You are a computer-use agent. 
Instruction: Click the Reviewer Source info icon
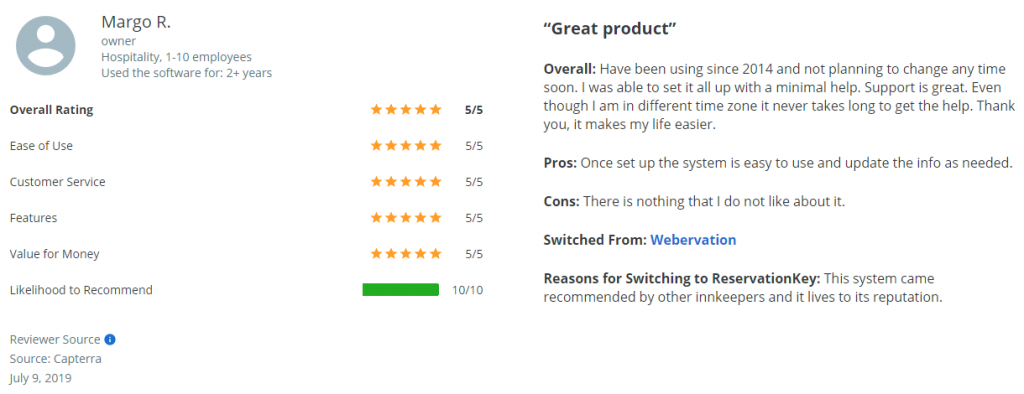point(110,340)
